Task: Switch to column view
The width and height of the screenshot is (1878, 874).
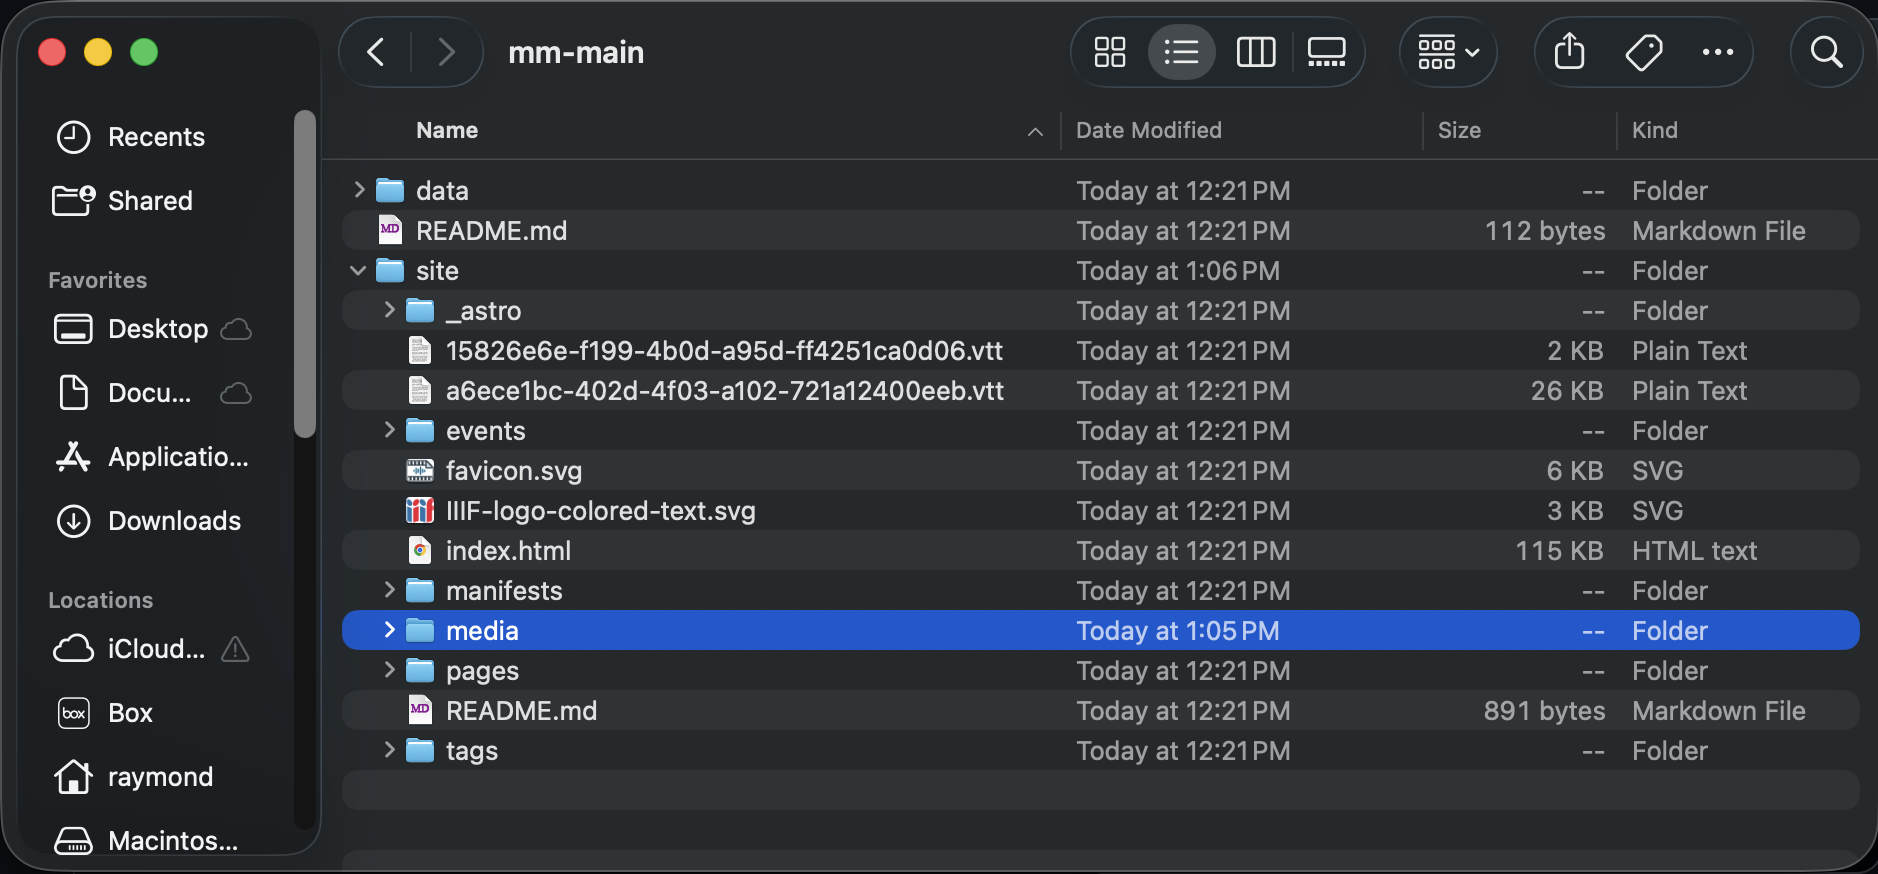Action: point(1255,52)
